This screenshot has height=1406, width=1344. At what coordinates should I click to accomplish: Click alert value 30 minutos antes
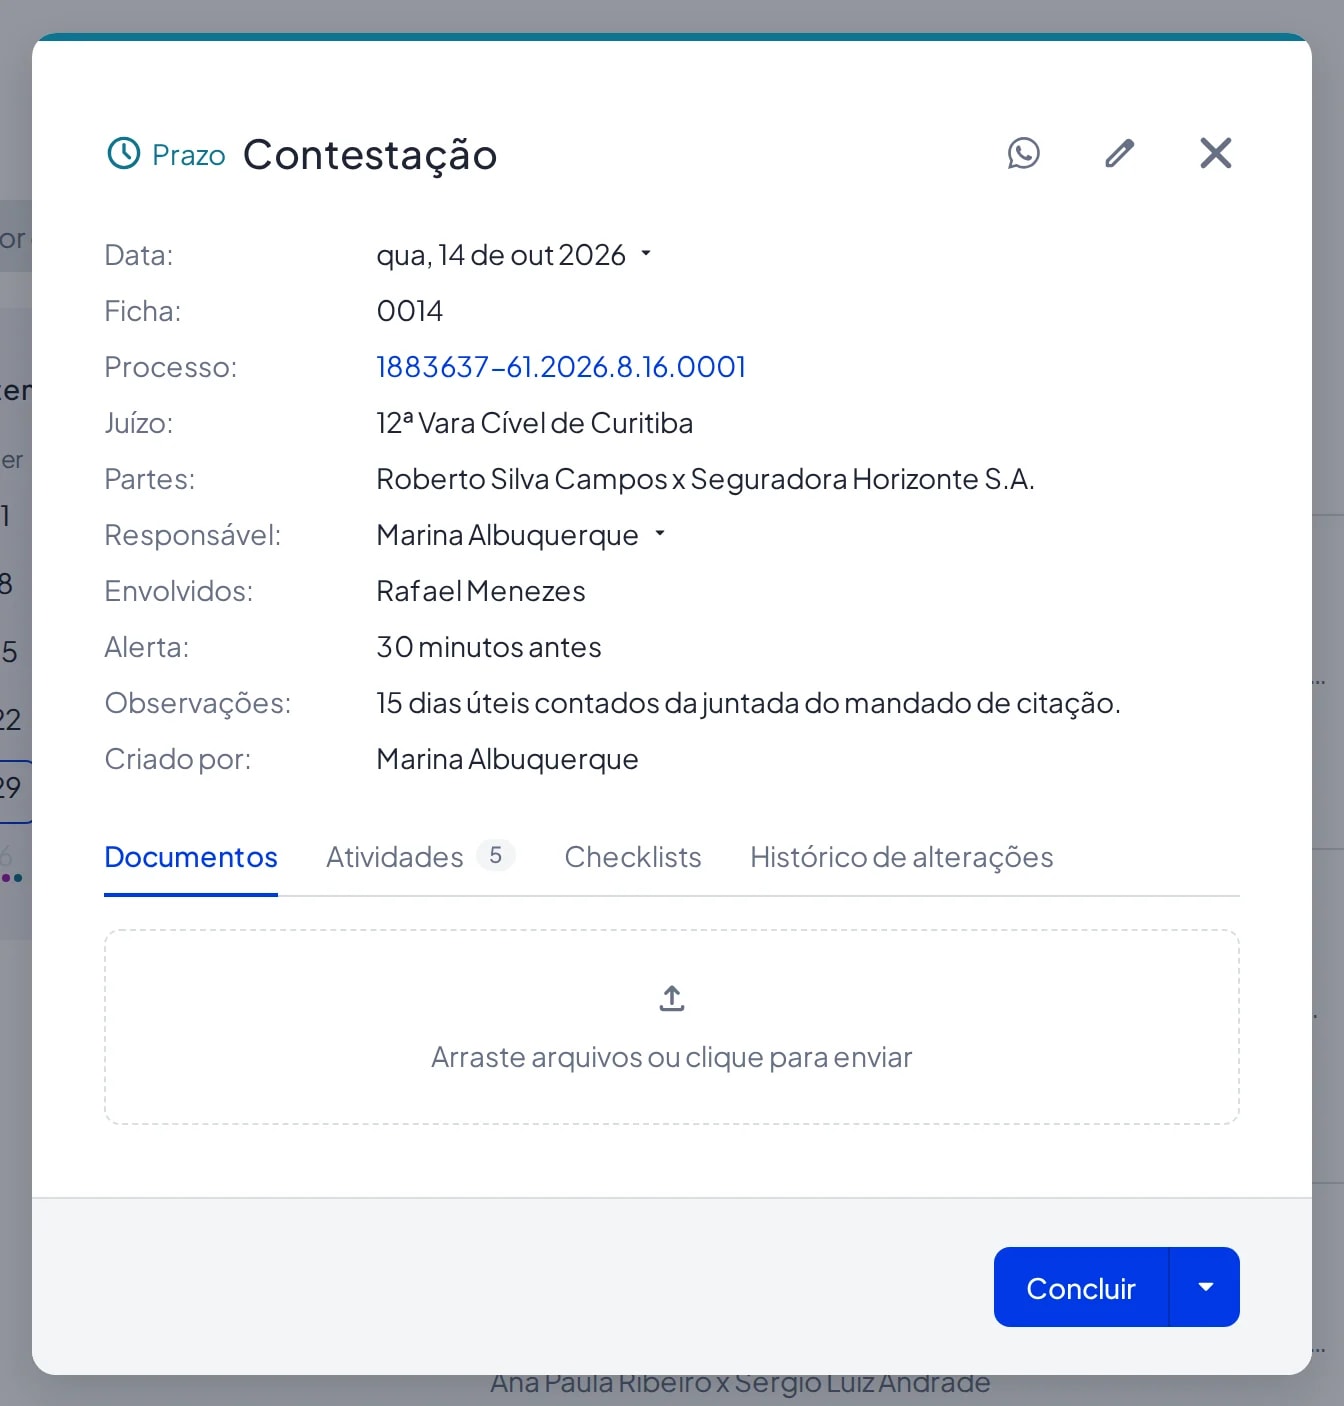[489, 647]
